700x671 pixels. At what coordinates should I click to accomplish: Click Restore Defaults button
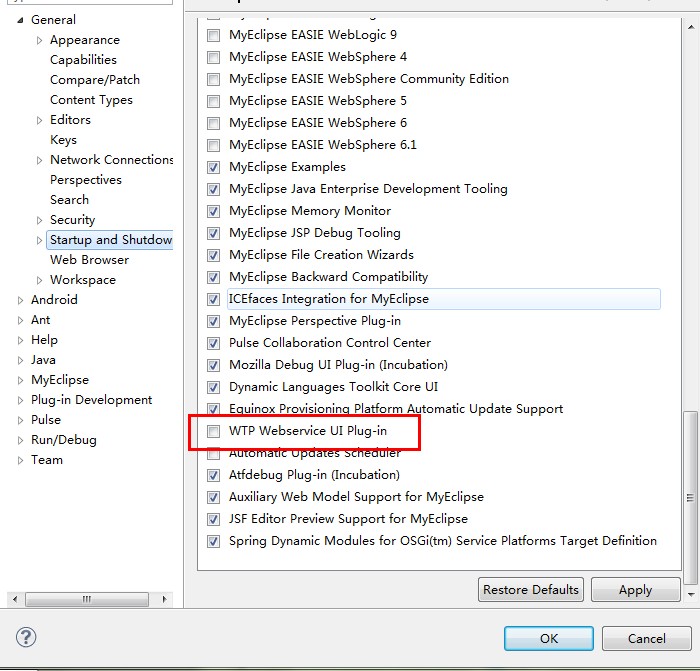coord(530,590)
